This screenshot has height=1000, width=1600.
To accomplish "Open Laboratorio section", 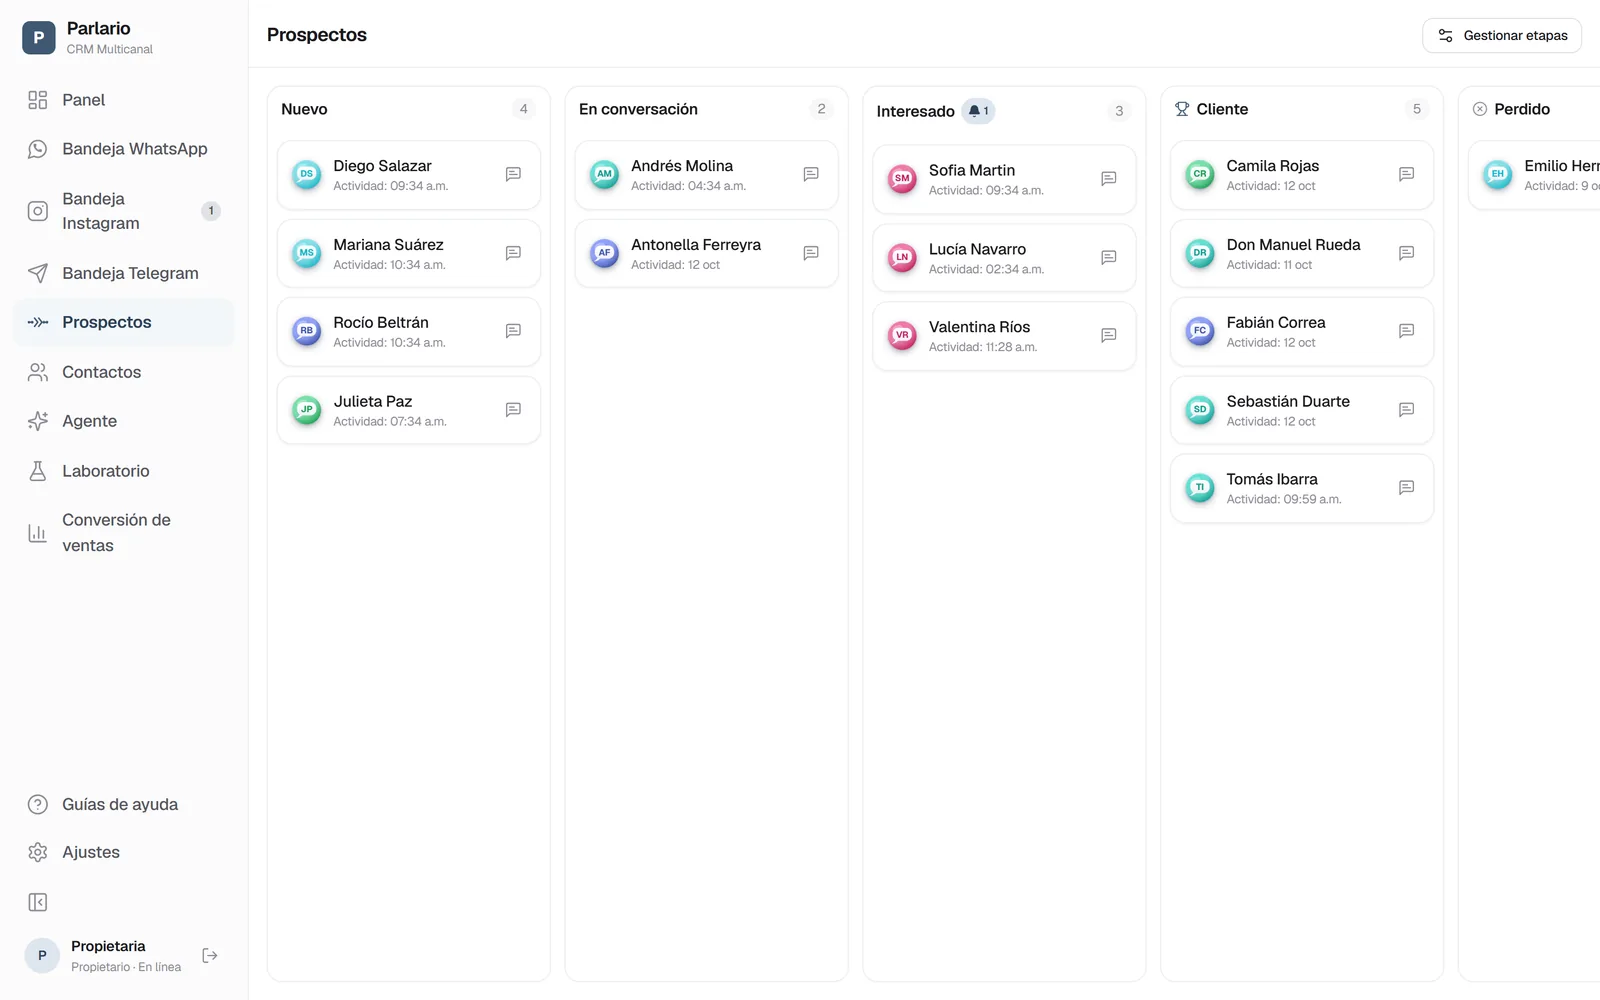I will coord(124,471).
